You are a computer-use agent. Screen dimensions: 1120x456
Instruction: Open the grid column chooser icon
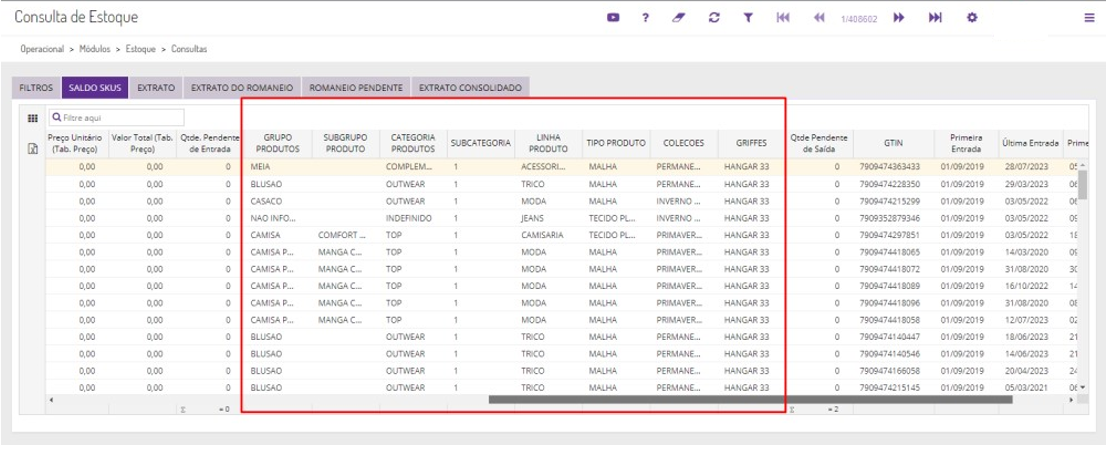tap(32, 118)
